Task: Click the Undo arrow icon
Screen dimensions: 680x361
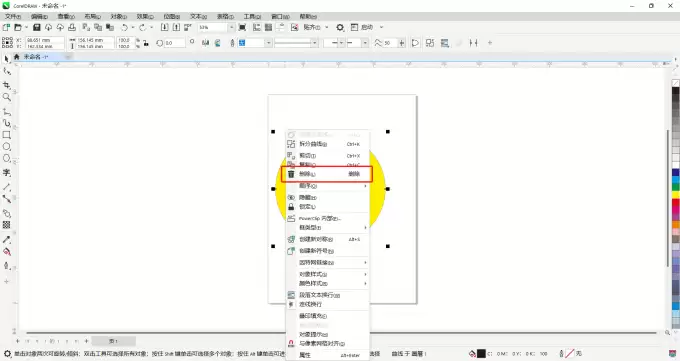Action: click(x=124, y=27)
